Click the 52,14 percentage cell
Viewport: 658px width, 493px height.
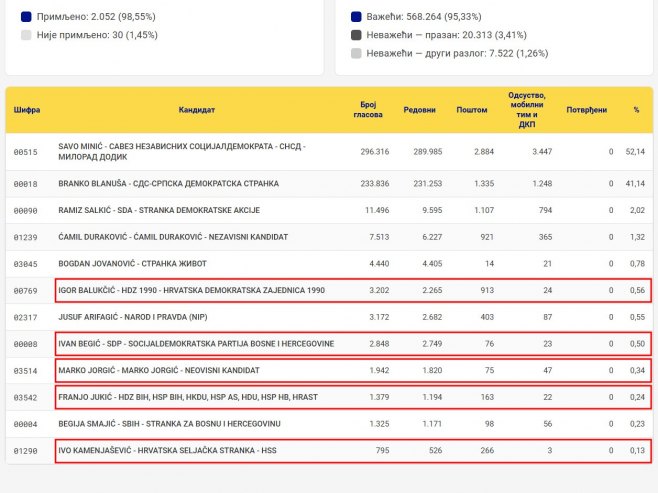click(x=635, y=151)
